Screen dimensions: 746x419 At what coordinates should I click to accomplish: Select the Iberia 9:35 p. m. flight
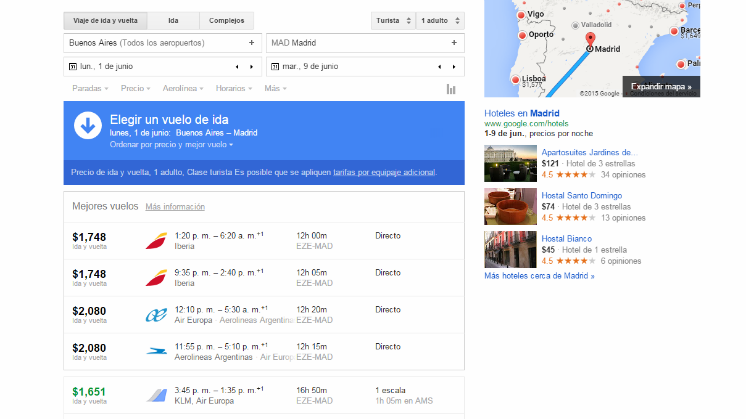click(x=264, y=278)
